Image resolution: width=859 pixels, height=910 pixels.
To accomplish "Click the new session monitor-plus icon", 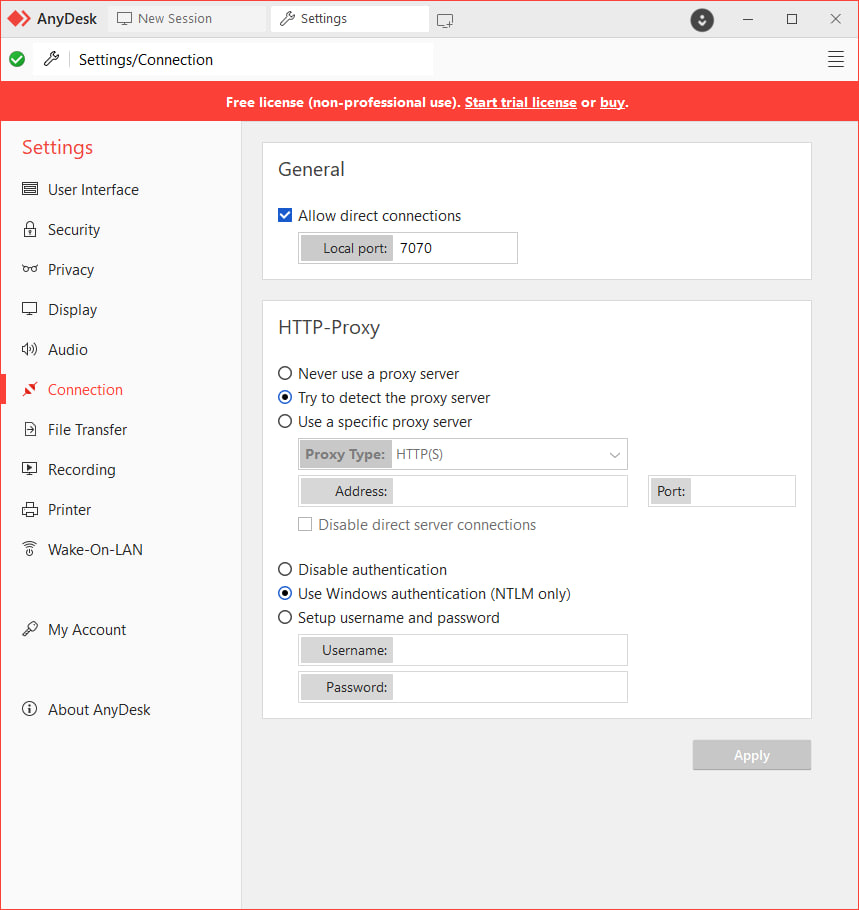I will [x=445, y=20].
